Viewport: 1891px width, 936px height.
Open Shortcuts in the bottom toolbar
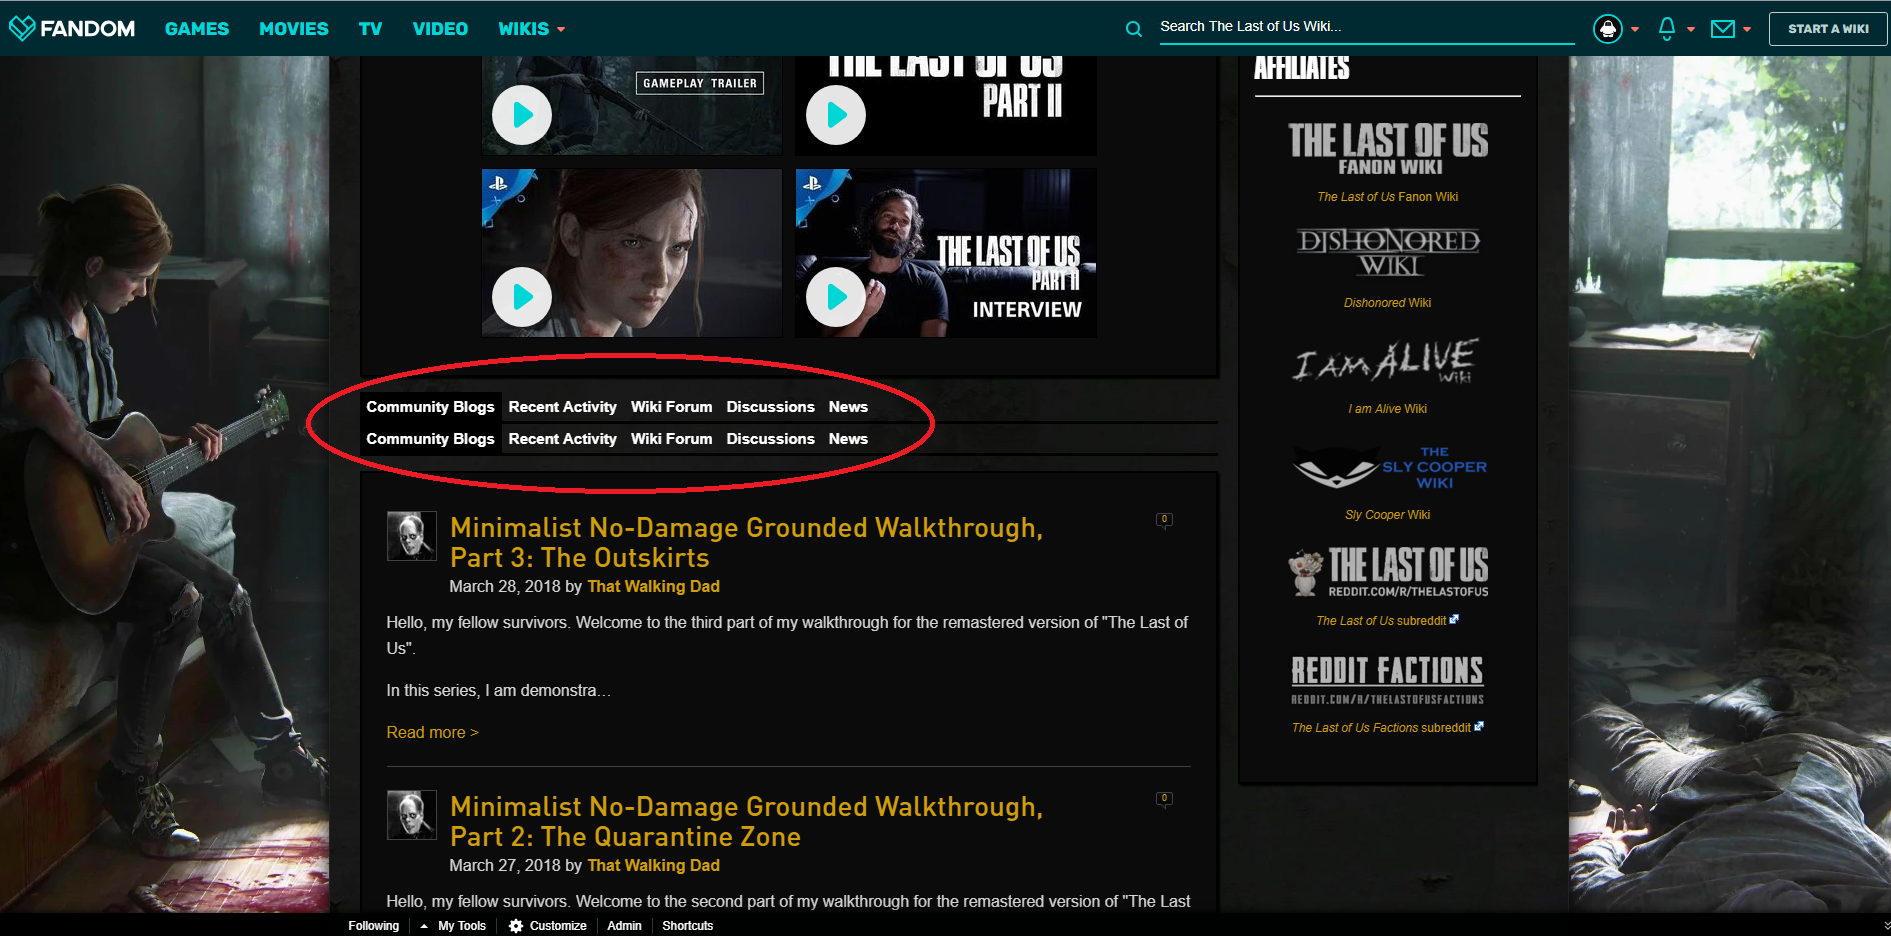coord(688,926)
